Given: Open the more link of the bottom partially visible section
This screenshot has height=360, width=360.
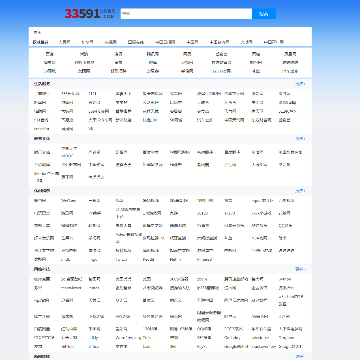Looking at the screenshot, I should (x=300, y=356).
